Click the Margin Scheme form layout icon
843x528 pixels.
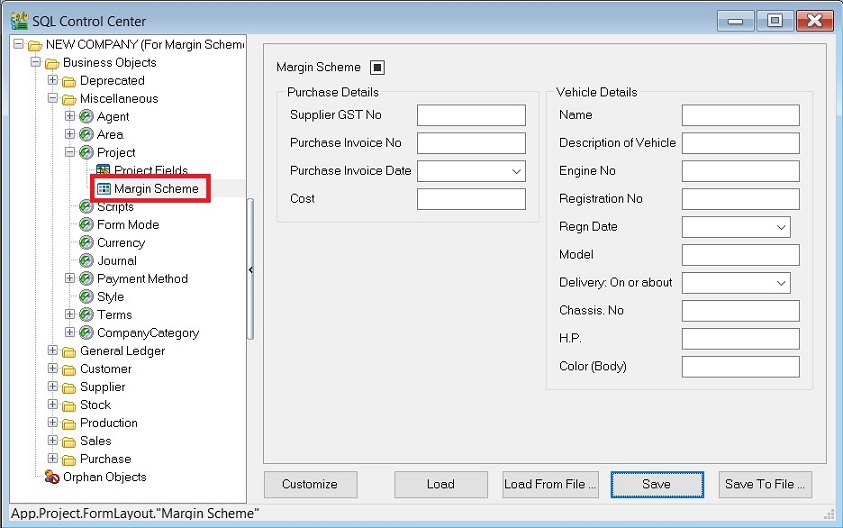103,189
